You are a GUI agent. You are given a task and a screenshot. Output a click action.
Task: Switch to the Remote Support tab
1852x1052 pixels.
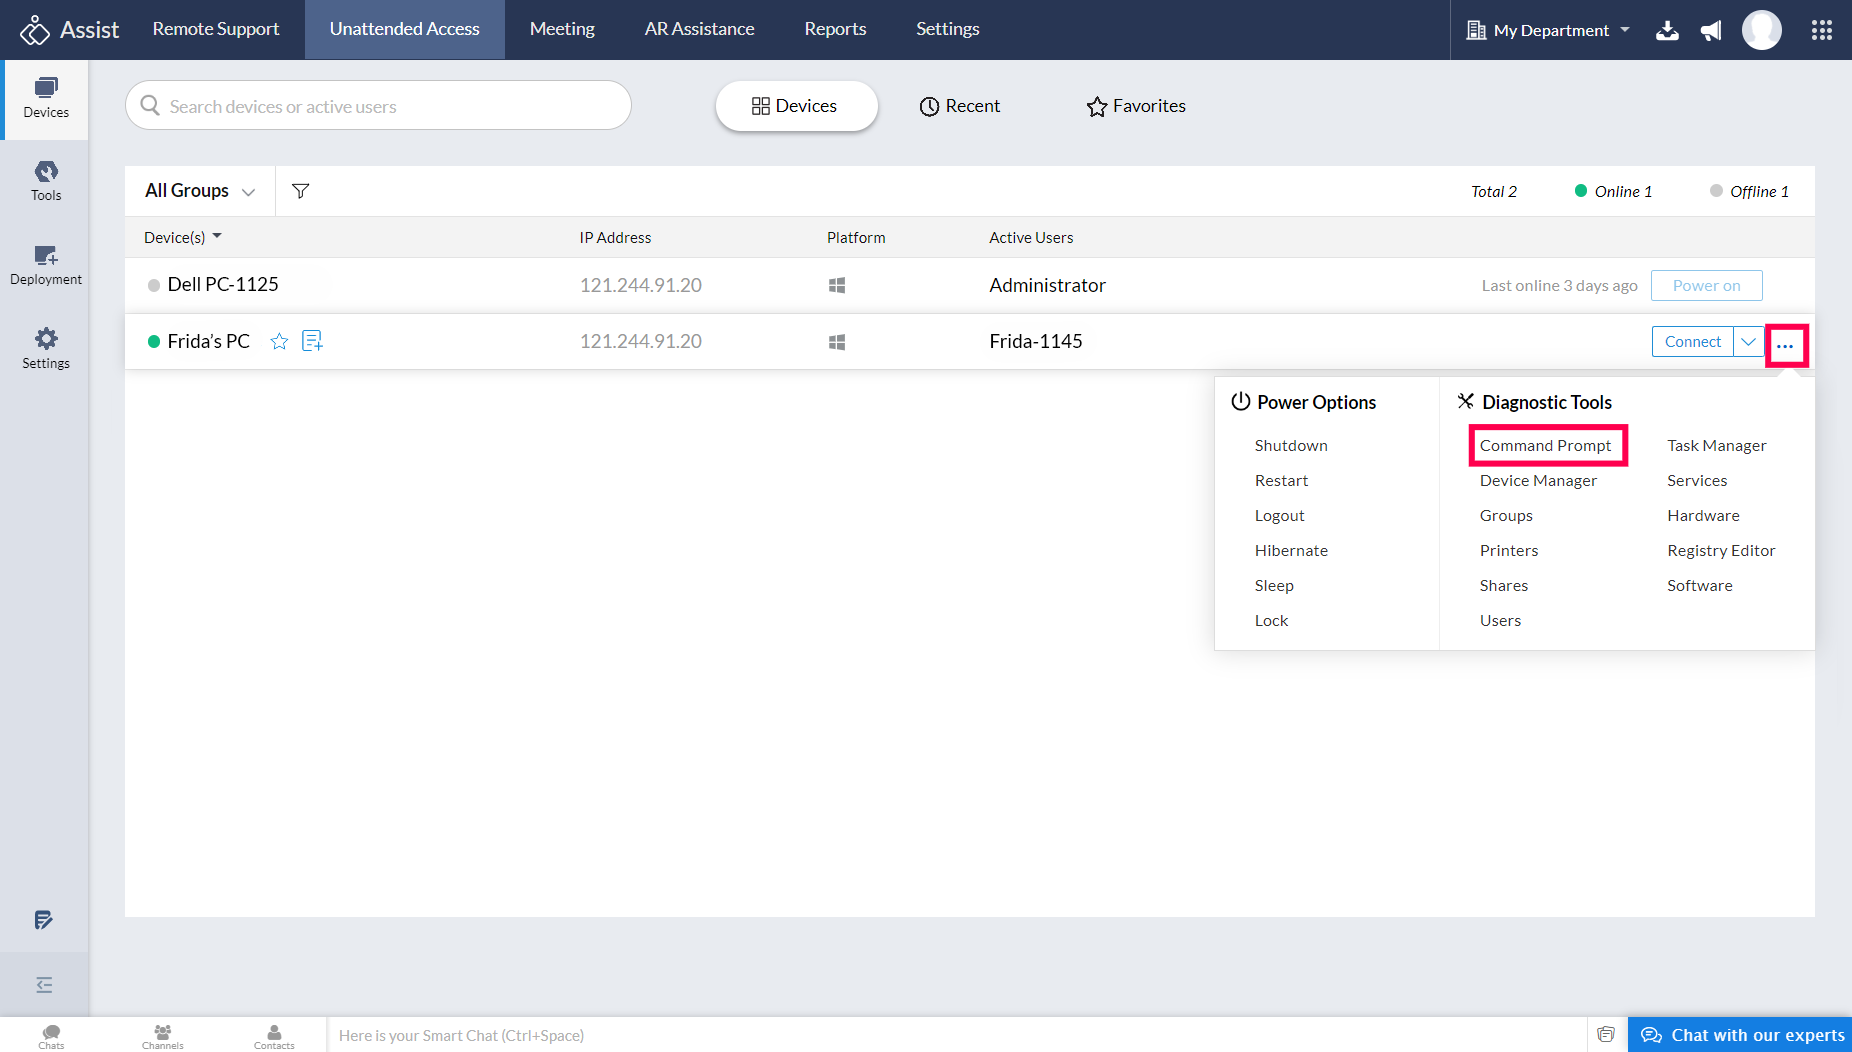pos(216,30)
